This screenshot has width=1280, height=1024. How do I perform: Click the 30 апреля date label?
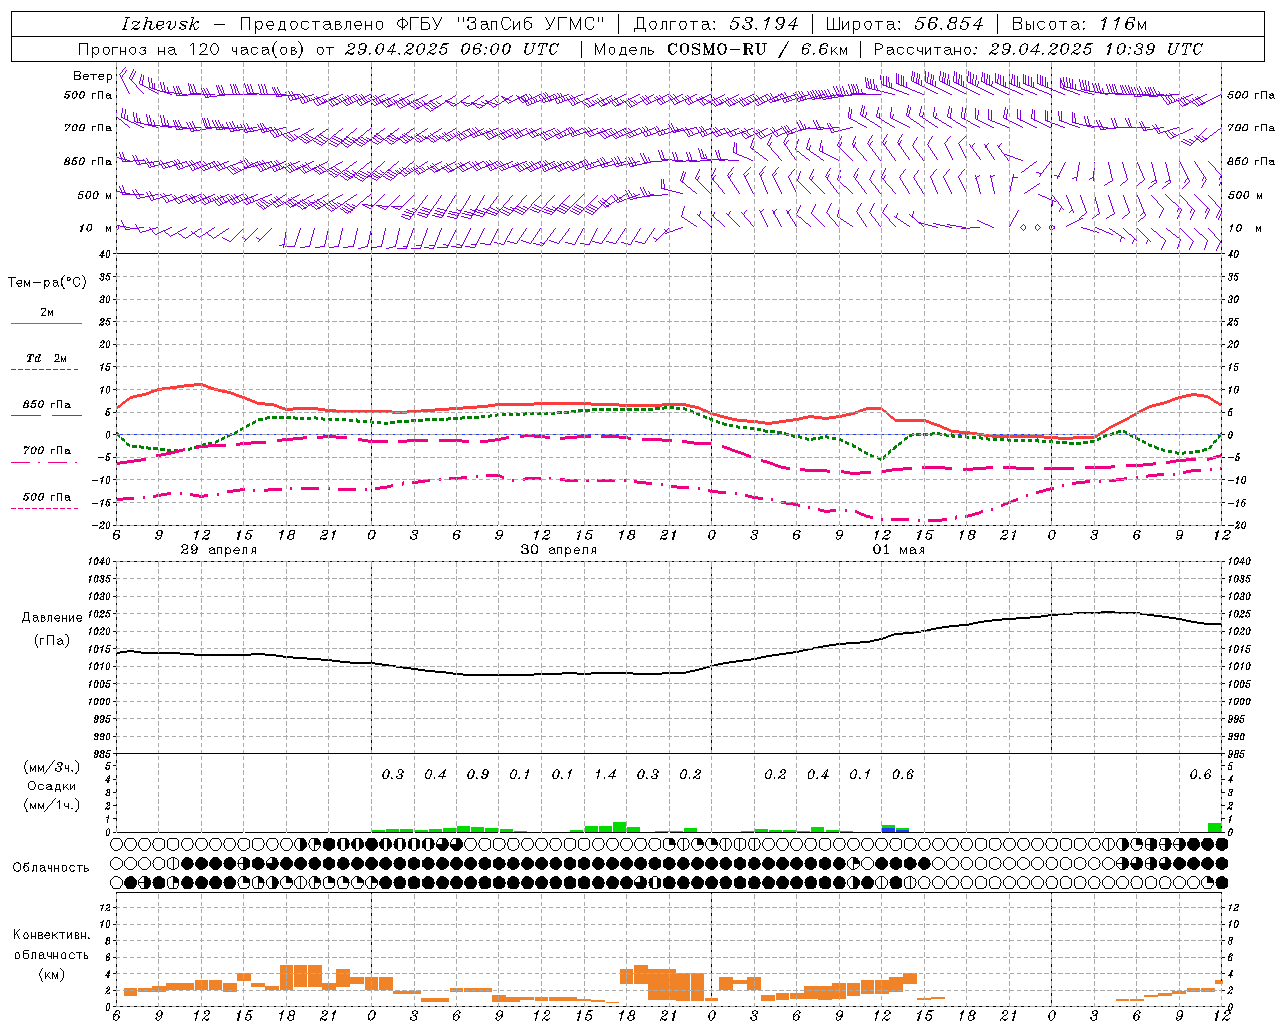559,550
